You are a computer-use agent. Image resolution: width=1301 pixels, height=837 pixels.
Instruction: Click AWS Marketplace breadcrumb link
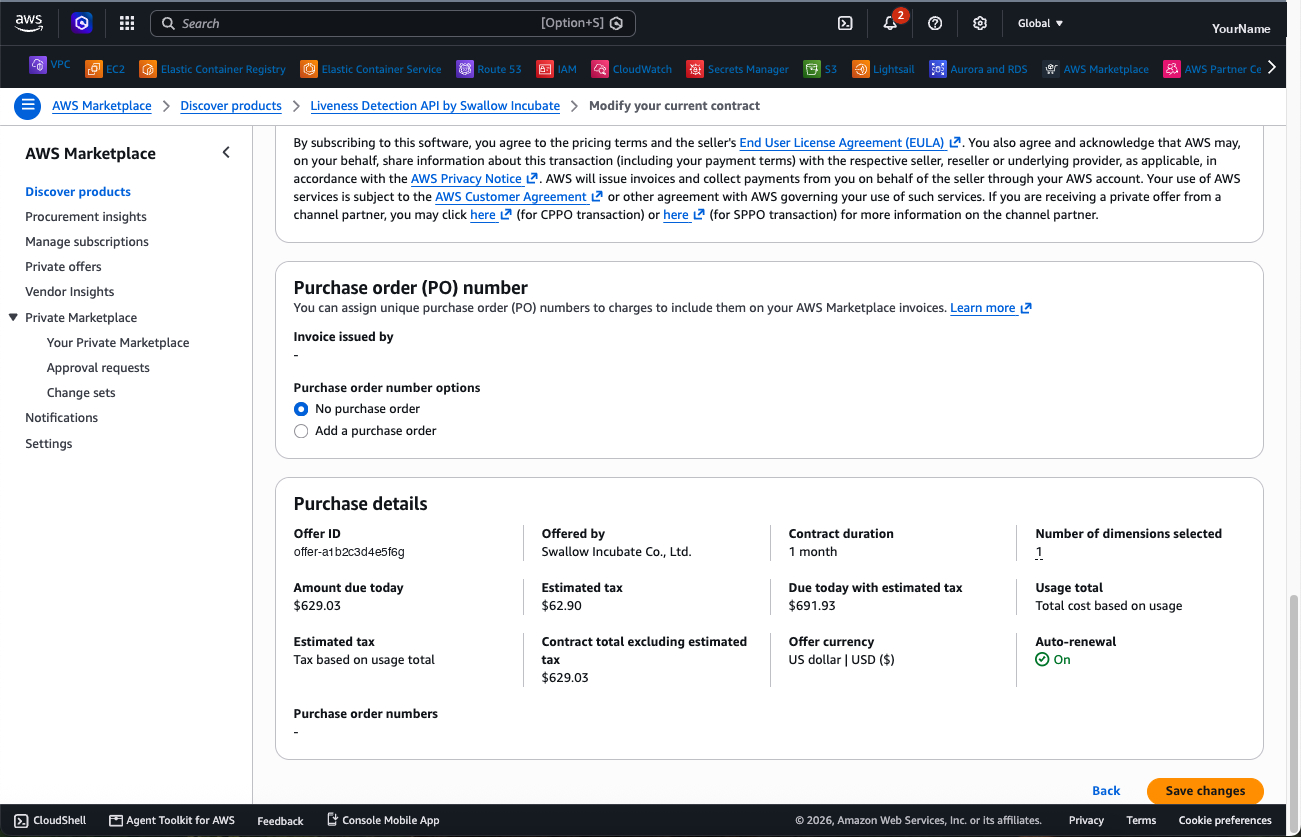point(102,106)
